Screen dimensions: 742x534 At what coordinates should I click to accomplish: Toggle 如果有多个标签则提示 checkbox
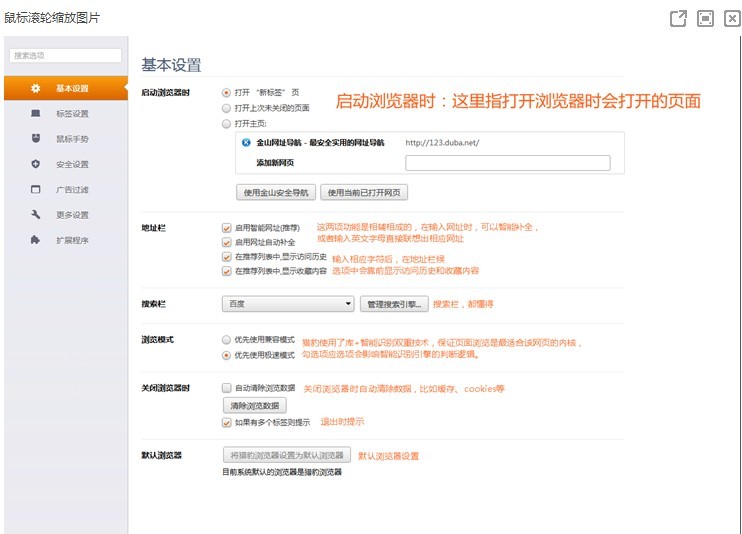[227, 422]
